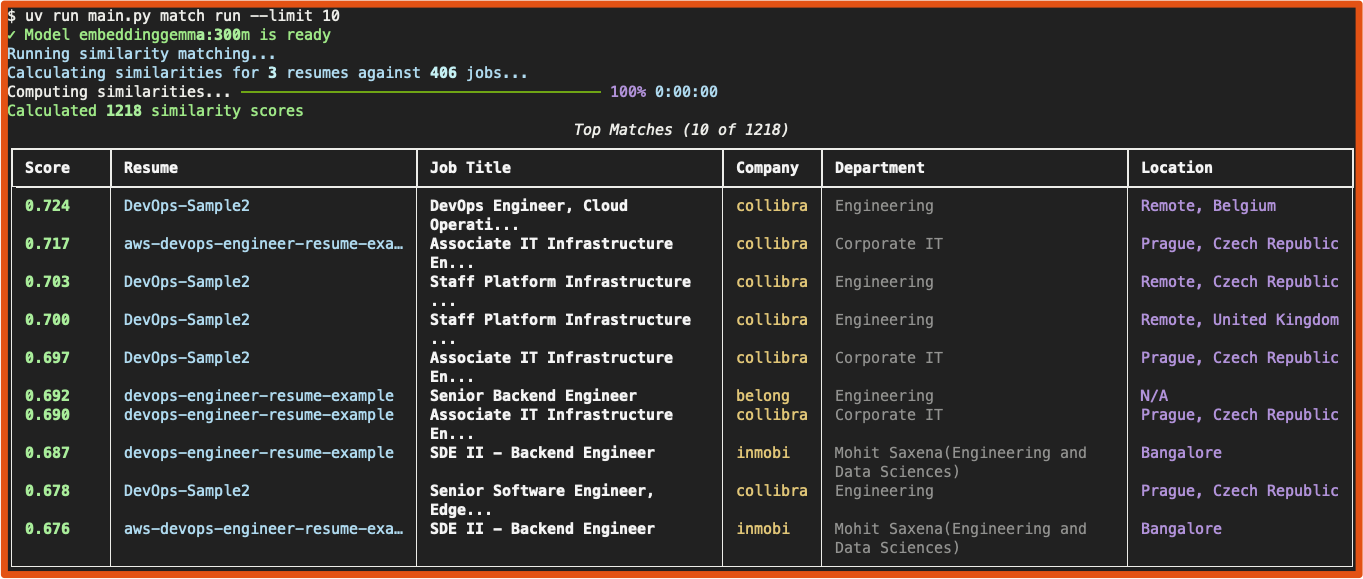Click the '100%' progress value
The image size is (1363, 579).
628,92
